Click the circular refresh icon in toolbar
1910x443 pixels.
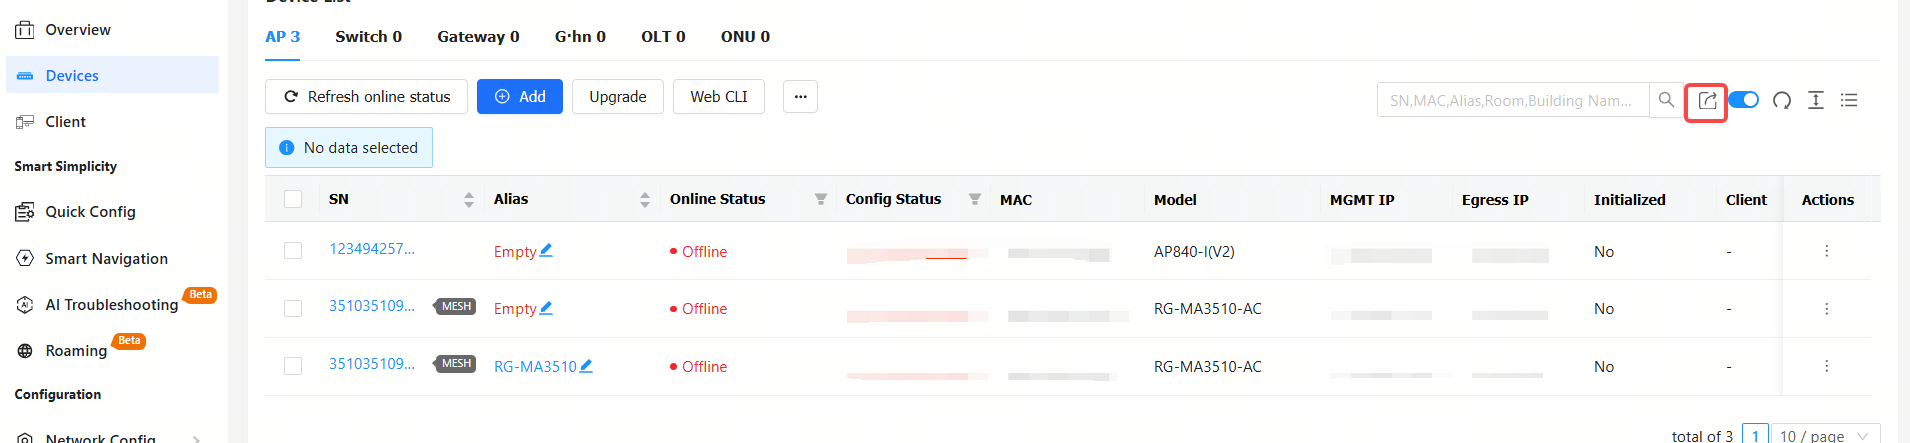[x=1782, y=100]
